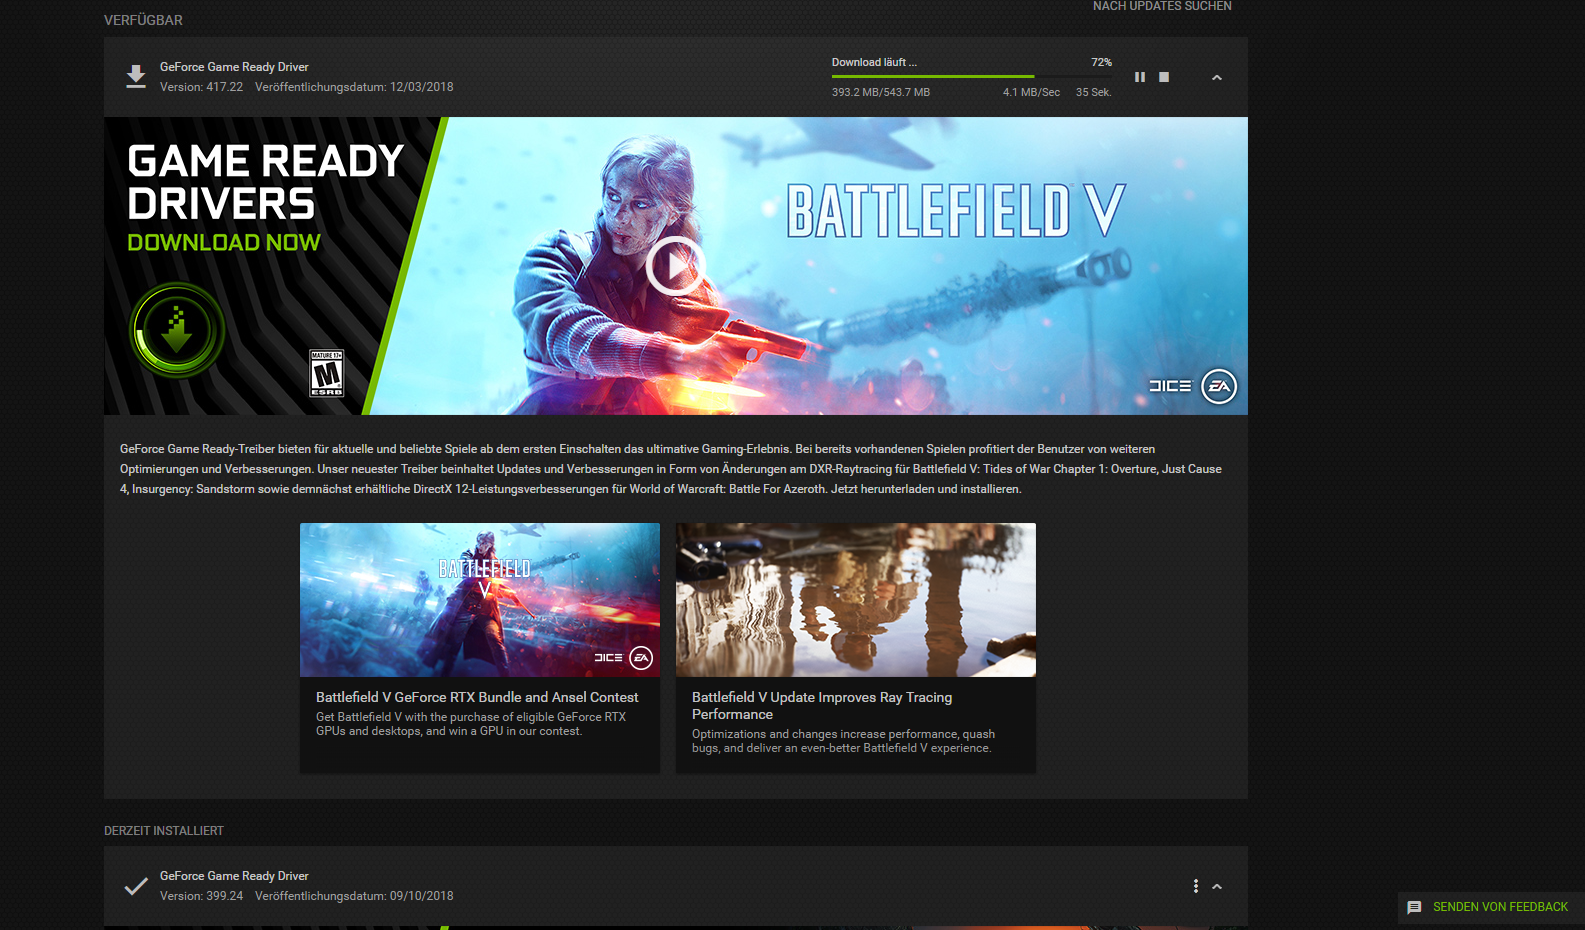This screenshot has height=930, width=1585.
Task: Click '4.1 MB/Sec' download speed text
Action: coord(1031,92)
